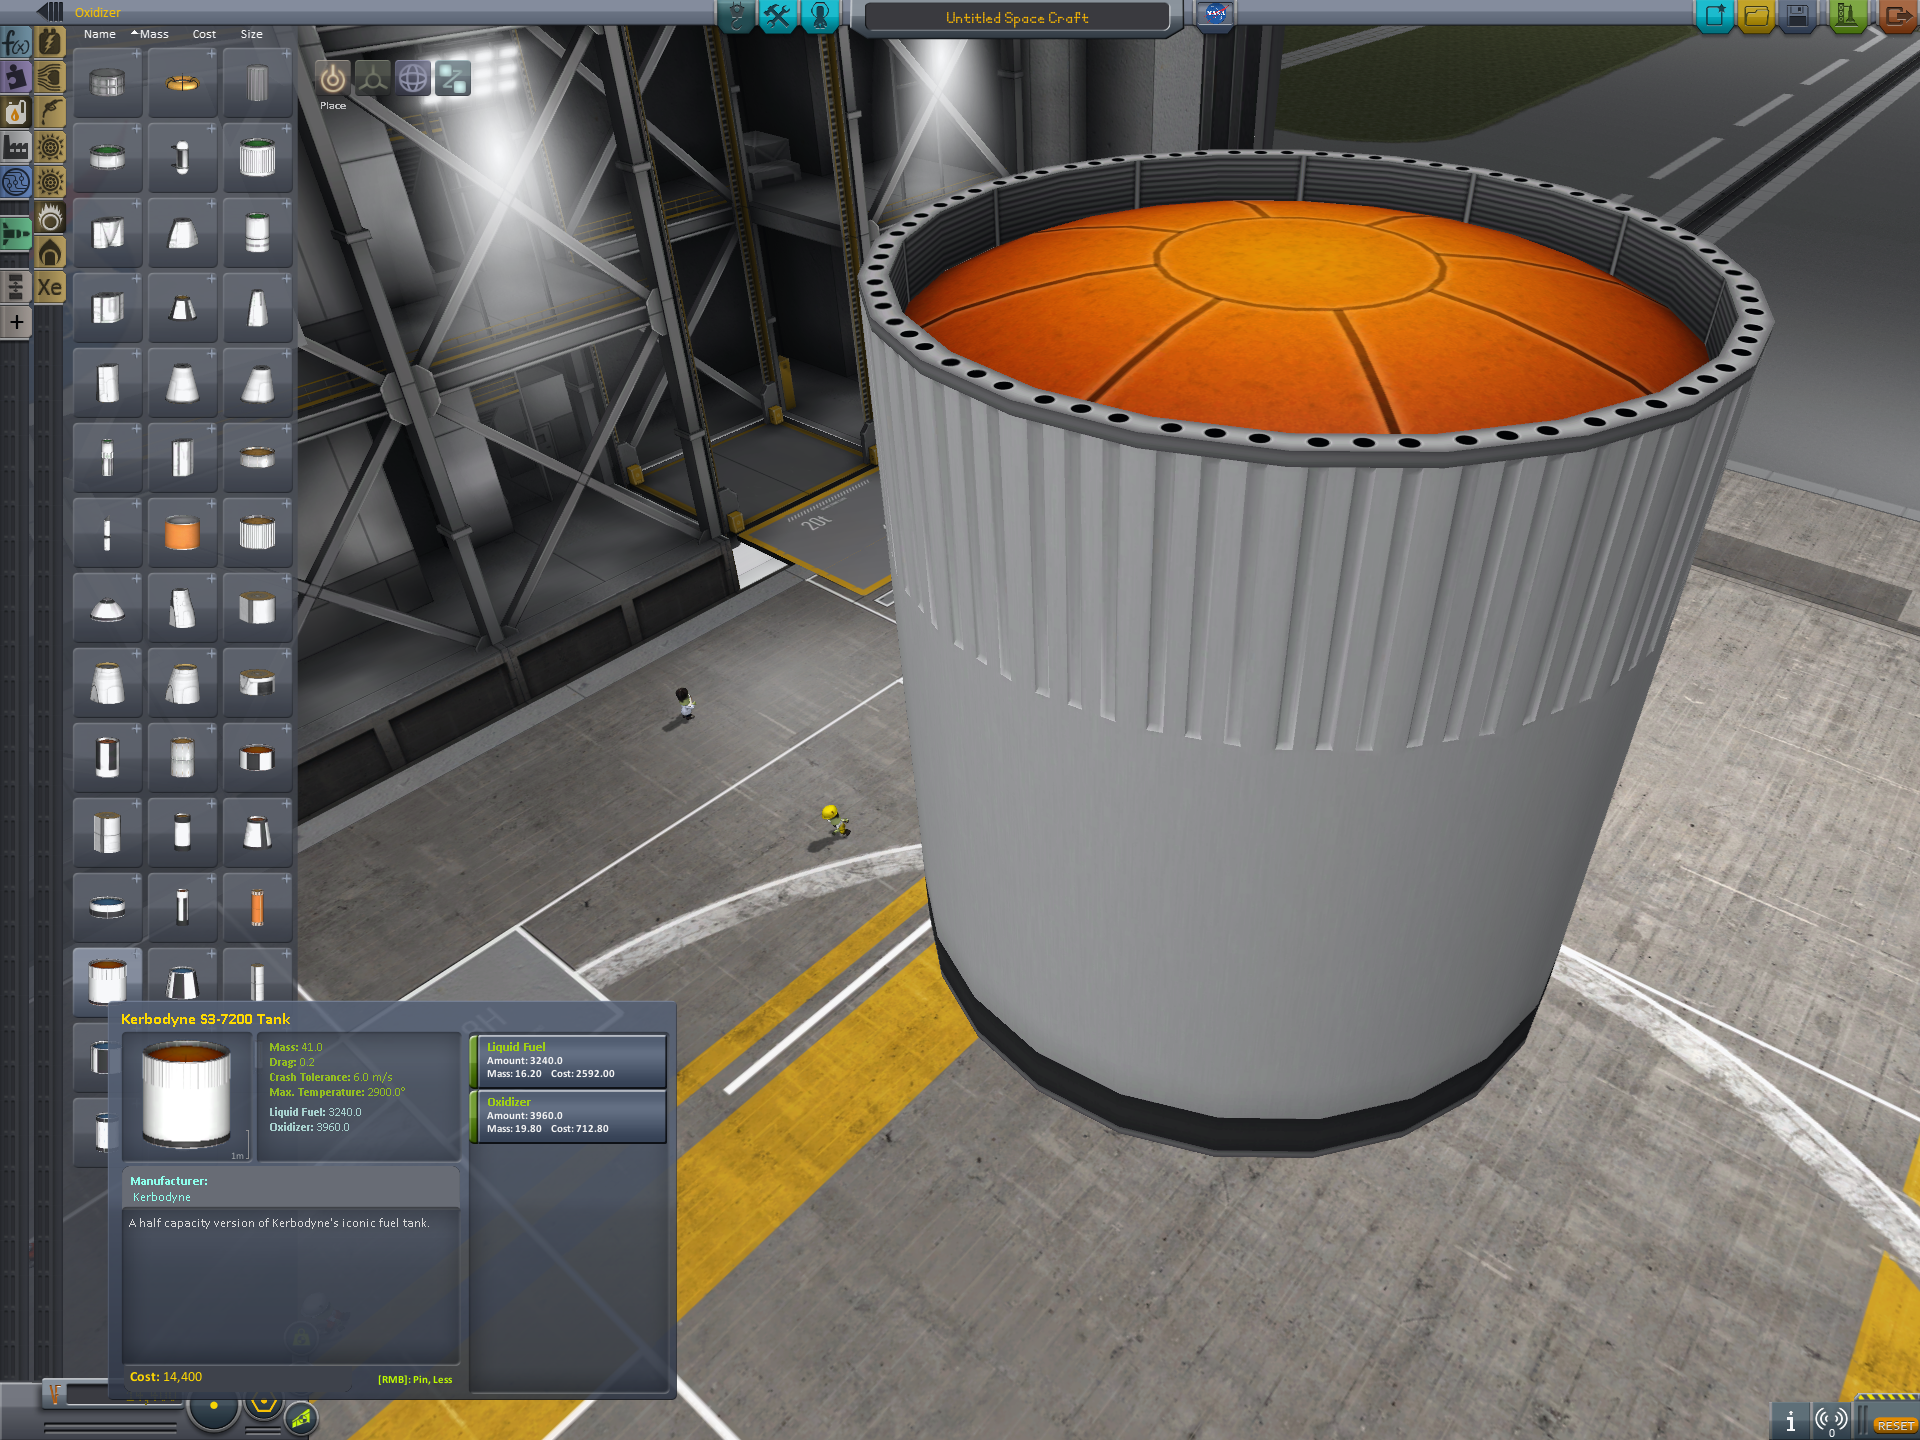Select the Offset gizmo tool

[x=373, y=78]
